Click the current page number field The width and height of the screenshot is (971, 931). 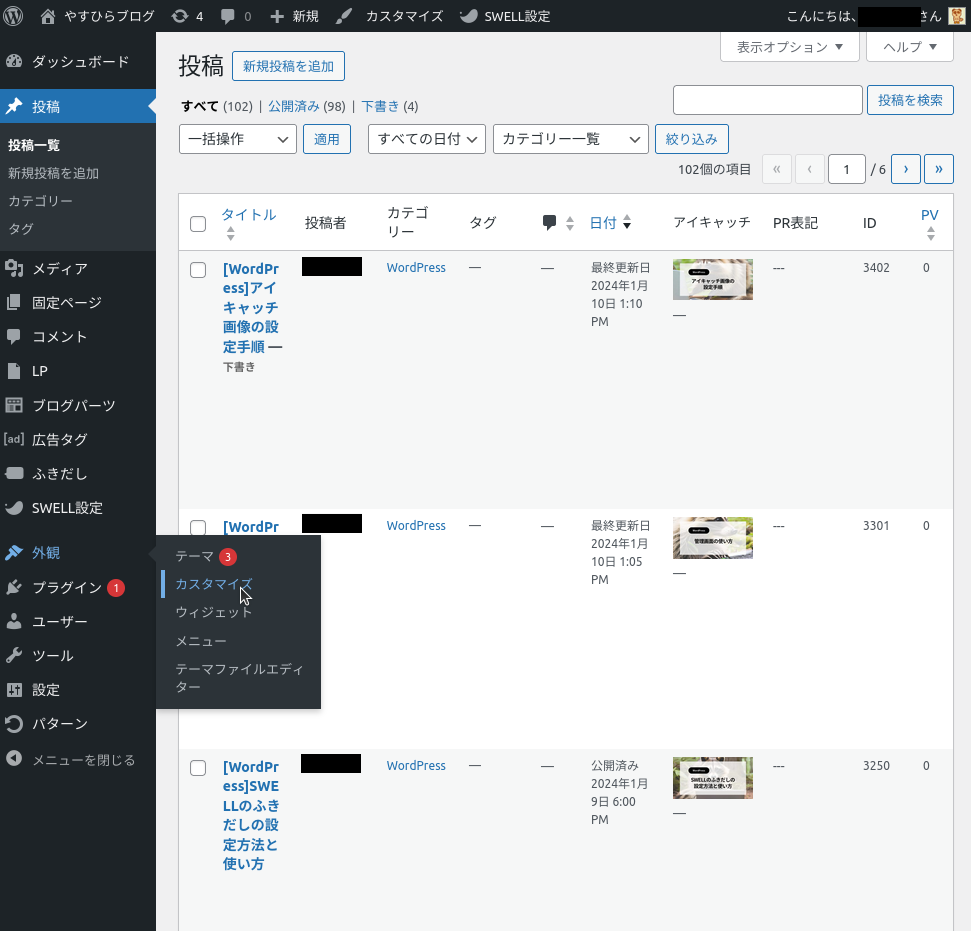(x=847, y=169)
